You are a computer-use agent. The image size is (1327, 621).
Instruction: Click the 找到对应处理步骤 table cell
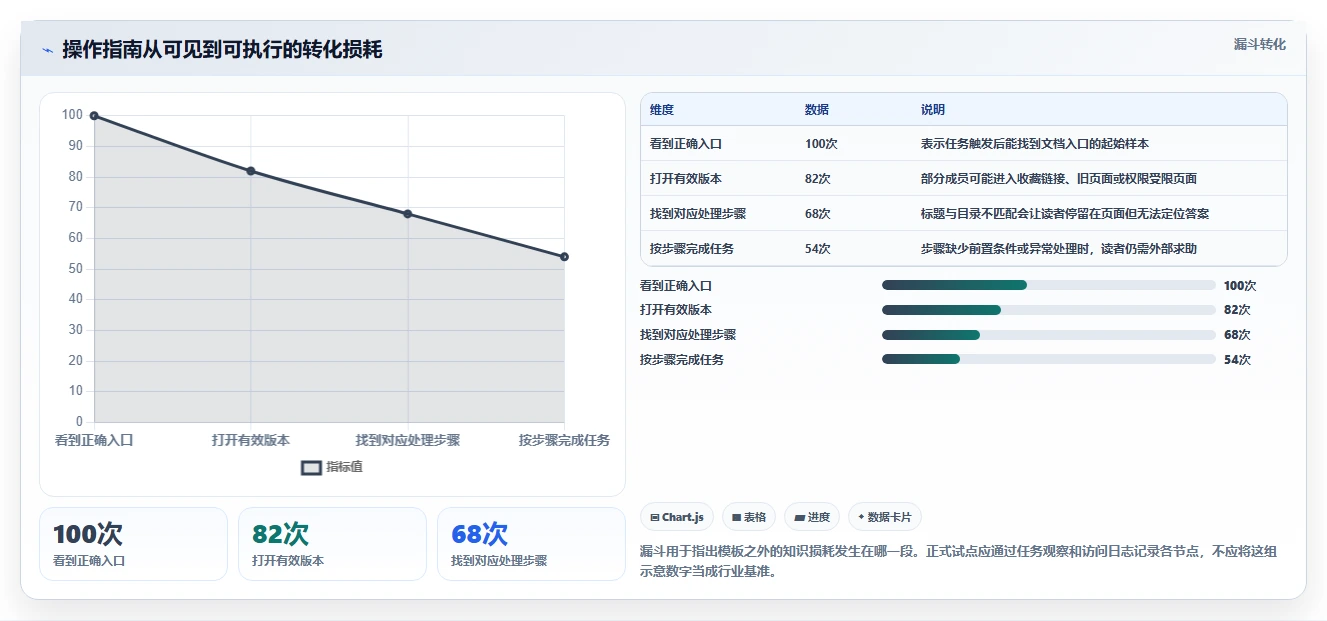[698, 214]
